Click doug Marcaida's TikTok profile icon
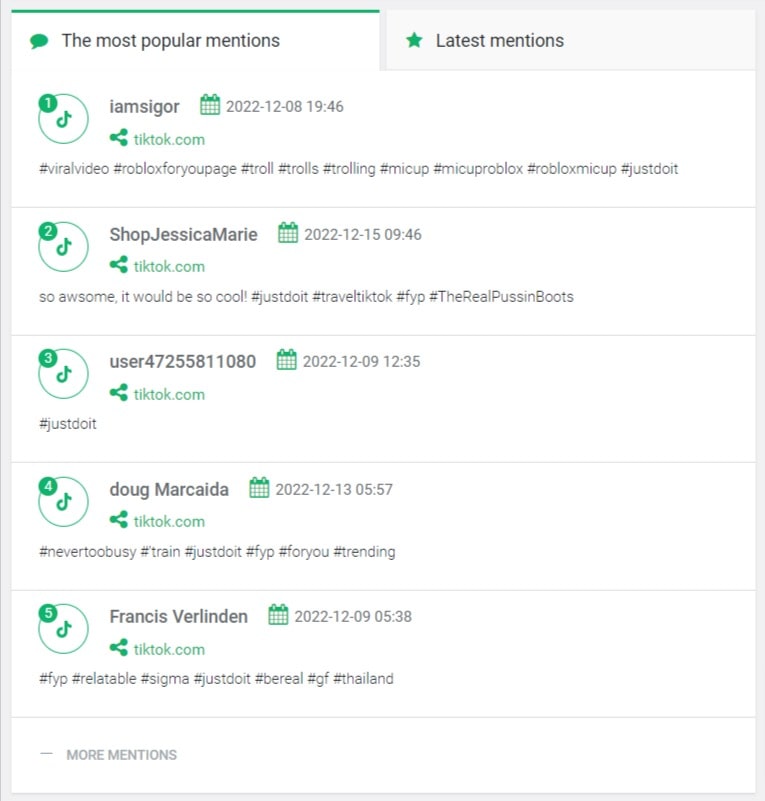 63,501
